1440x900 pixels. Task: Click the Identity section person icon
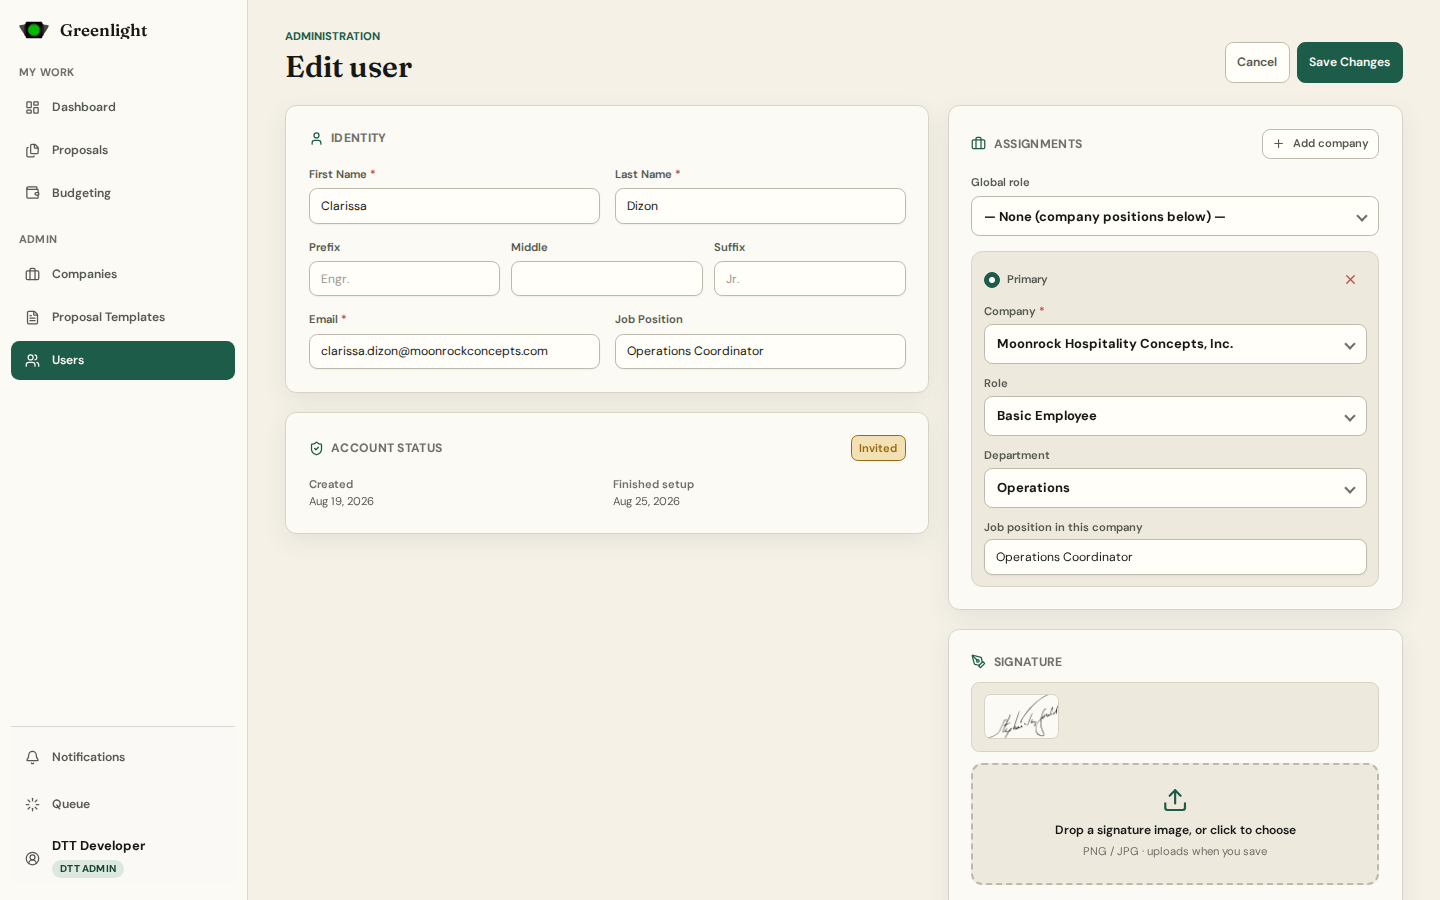[317, 138]
